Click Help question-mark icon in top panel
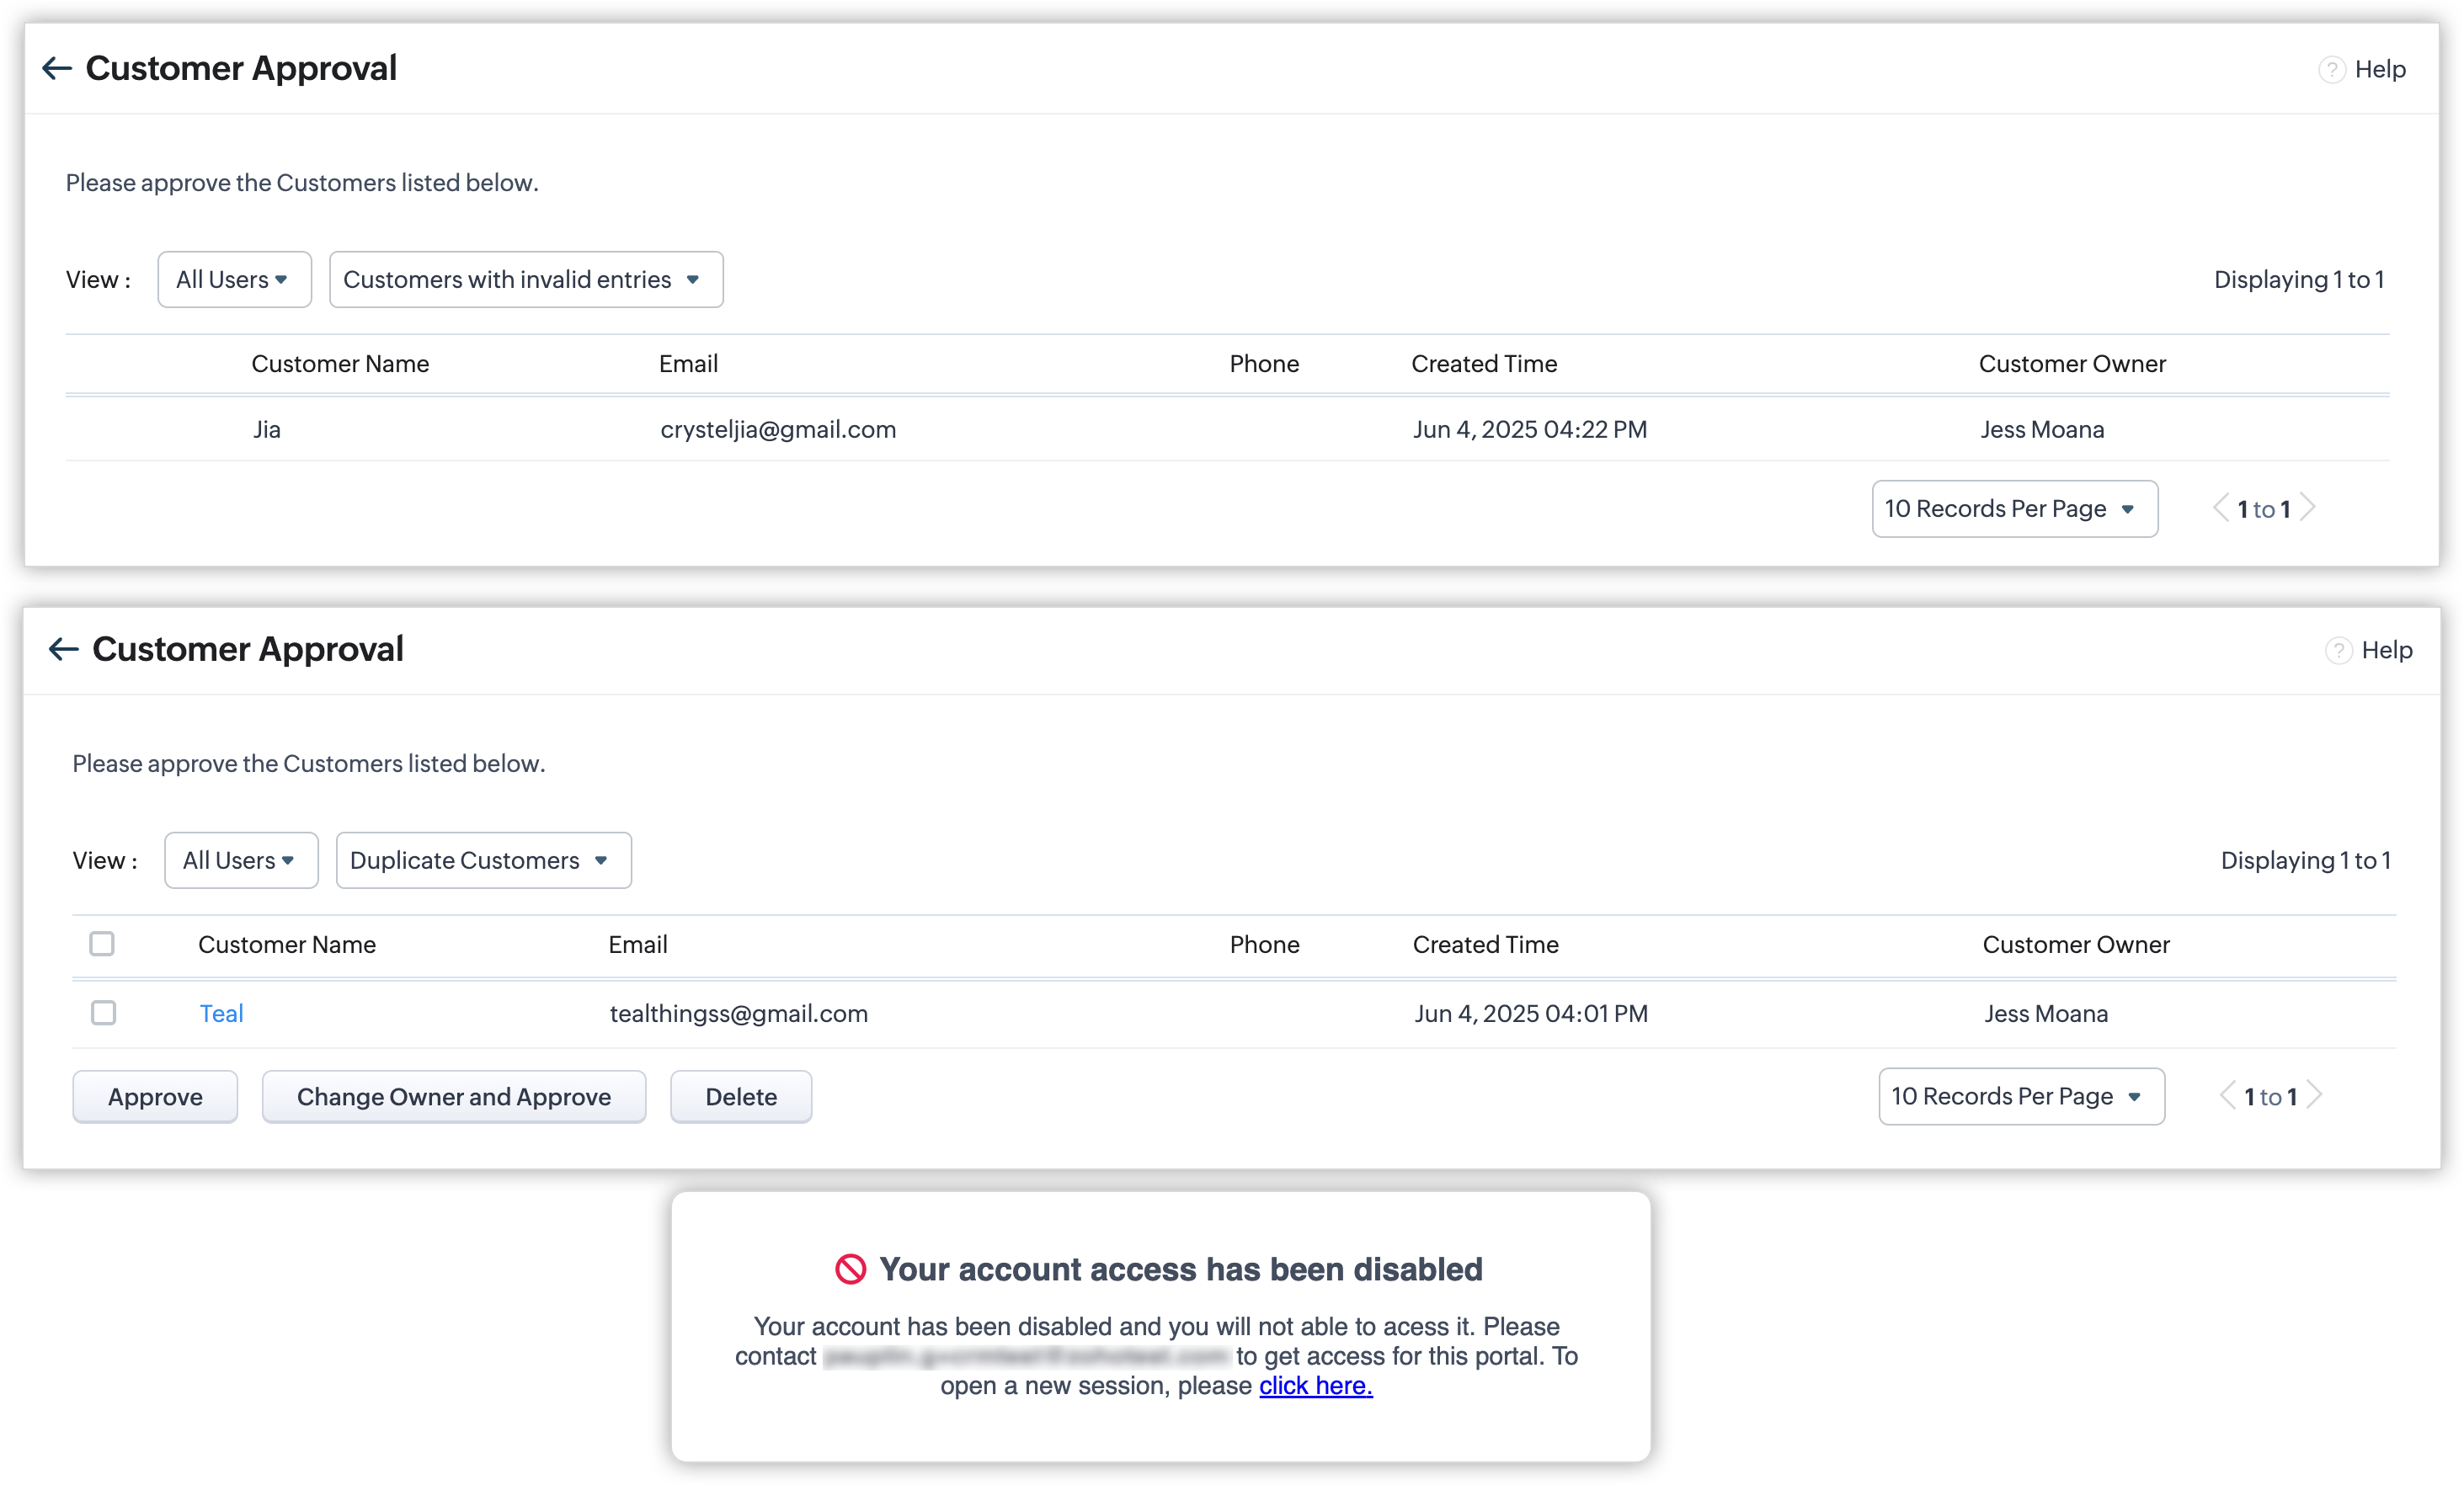This screenshot has height=1485, width=2464. [x=2331, y=70]
